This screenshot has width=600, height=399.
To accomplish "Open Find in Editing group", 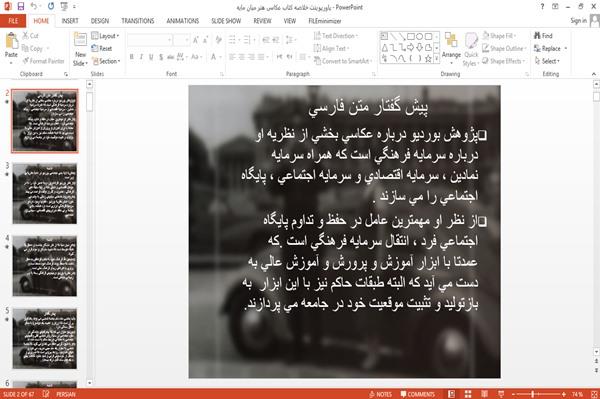I will coord(543,36).
